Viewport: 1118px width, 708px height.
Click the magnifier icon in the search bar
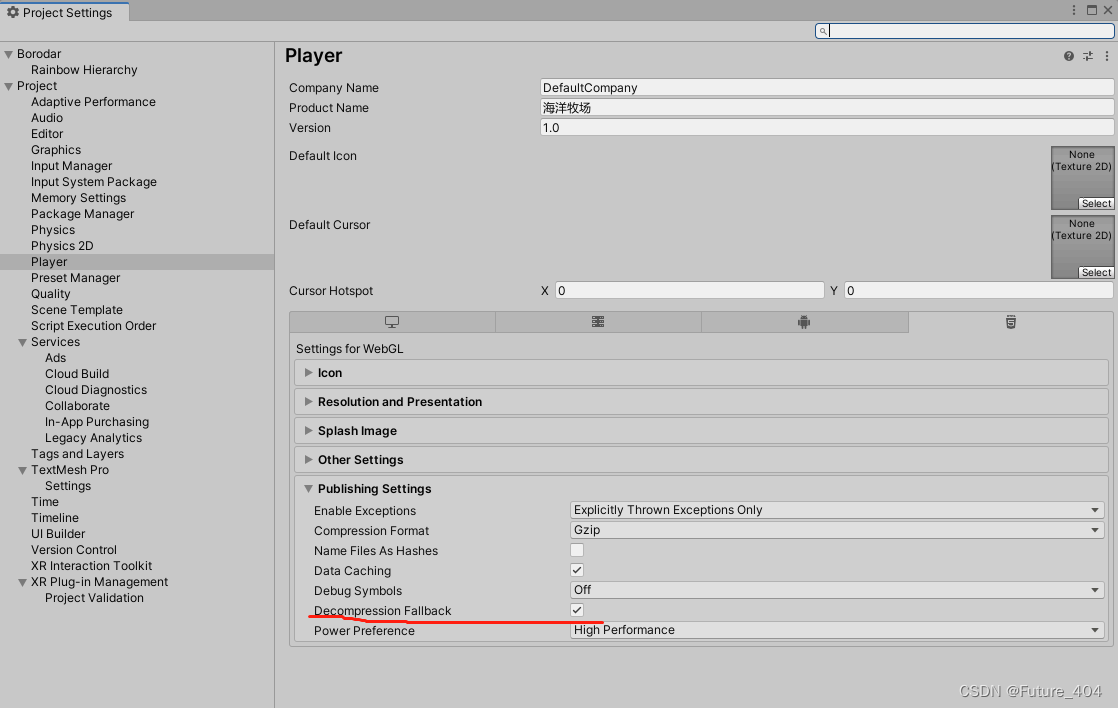point(822,31)
